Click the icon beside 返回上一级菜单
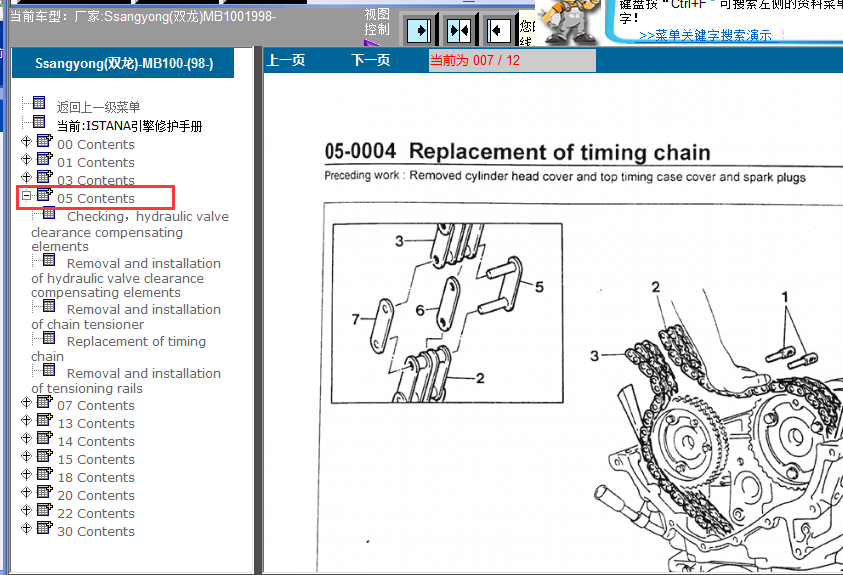 click(x=39, y=102)
